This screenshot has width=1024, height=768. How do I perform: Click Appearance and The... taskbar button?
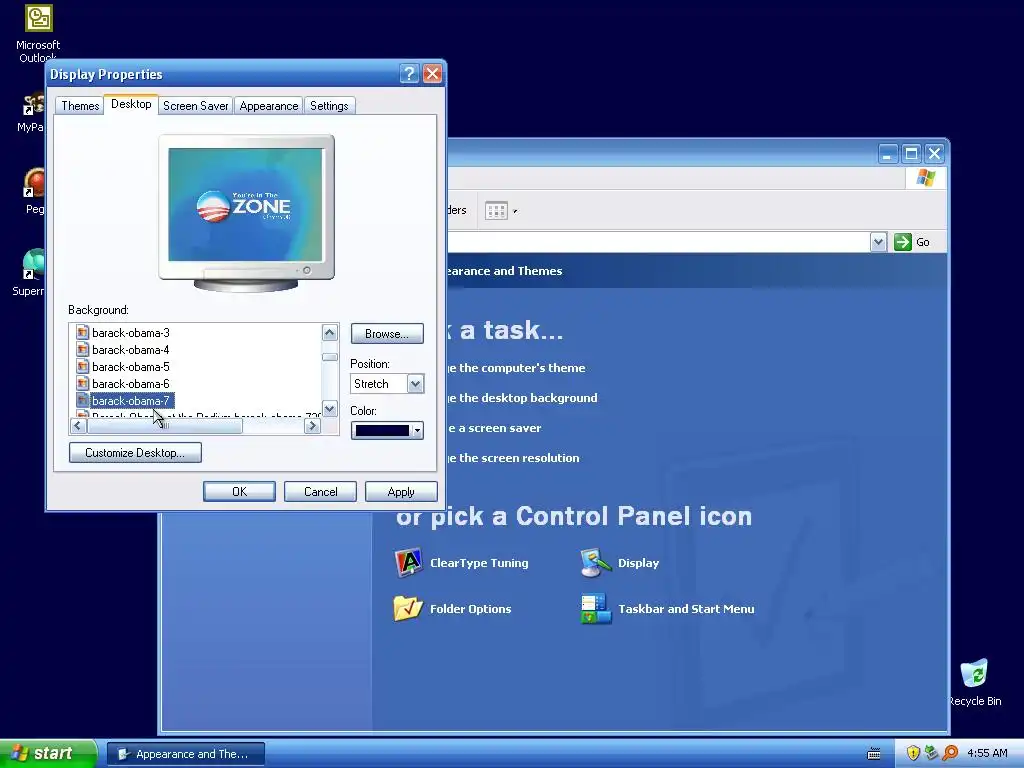[186, 754]
